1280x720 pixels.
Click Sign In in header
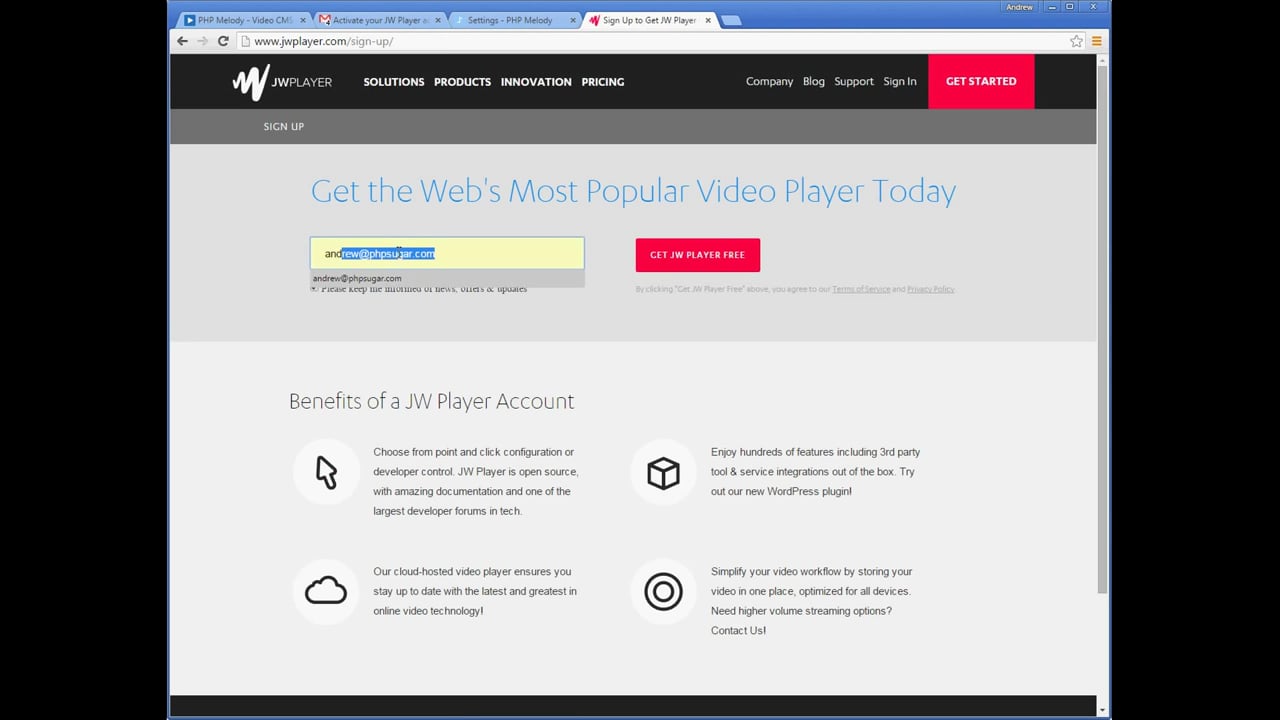900,82
